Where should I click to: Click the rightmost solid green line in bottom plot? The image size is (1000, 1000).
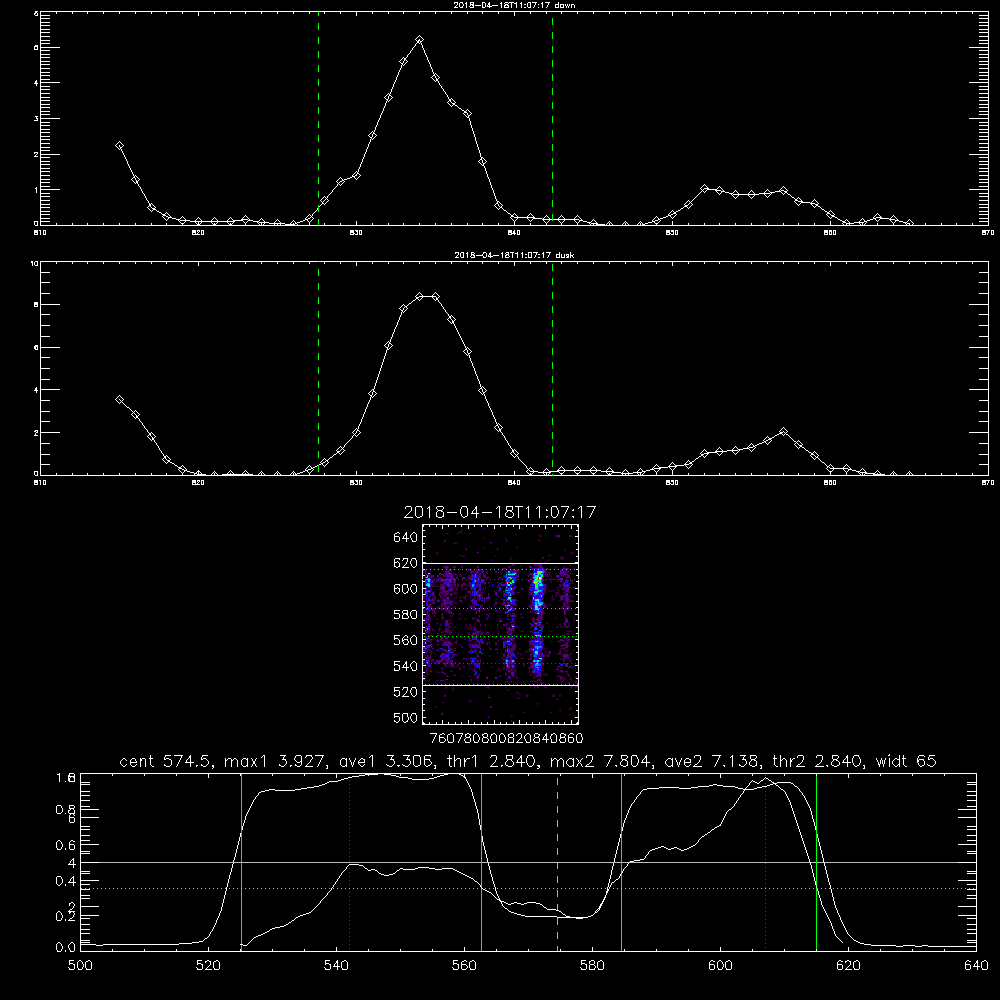816,862
